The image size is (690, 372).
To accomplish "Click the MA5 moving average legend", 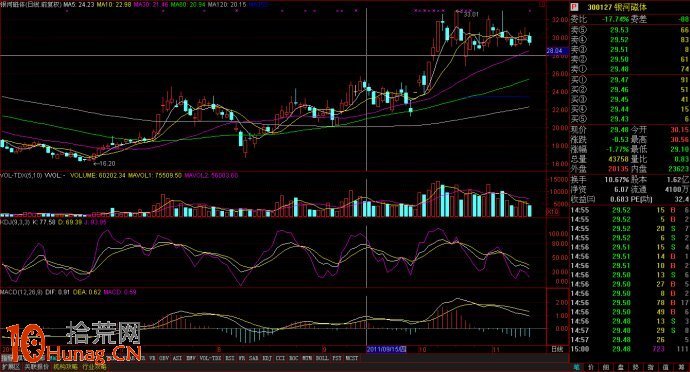I will (73, 4).
